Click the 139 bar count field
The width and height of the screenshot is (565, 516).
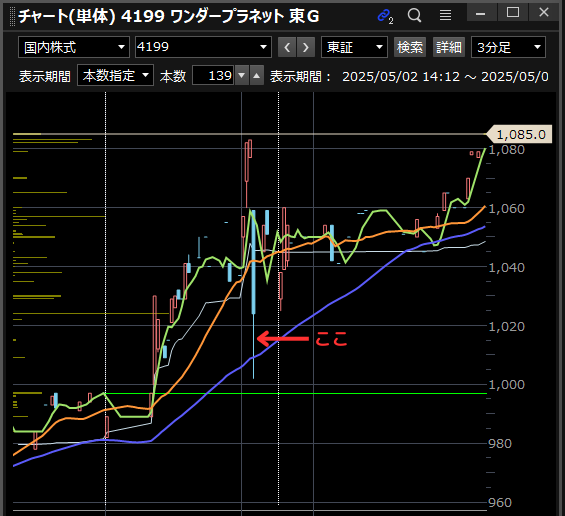tap(213, 75)
